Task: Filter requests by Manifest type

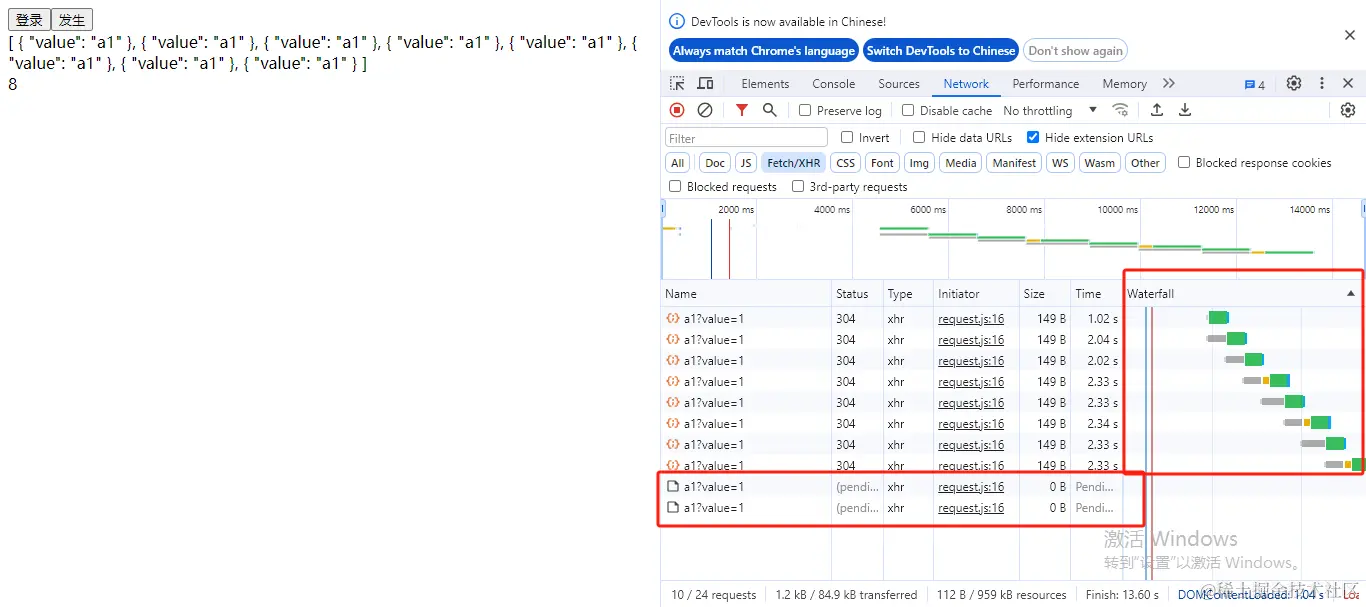Action: (x=1014, y=163)
